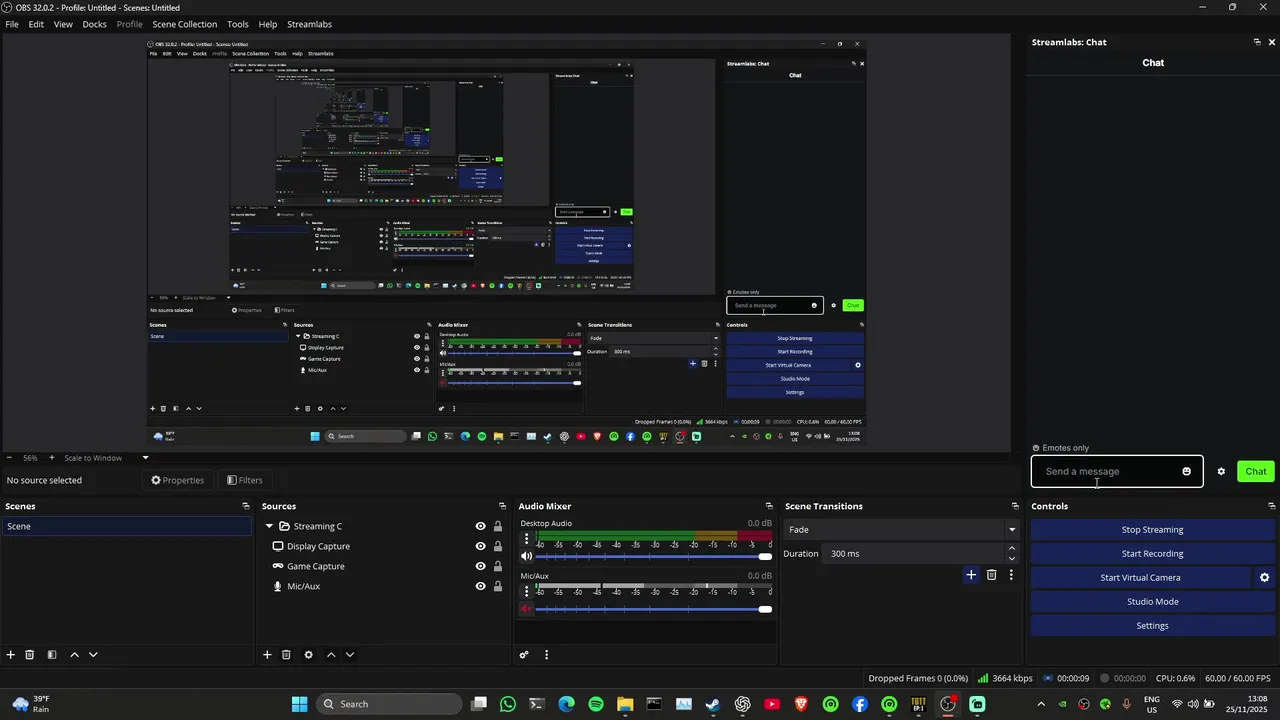Open Desktop Audio three-dot options
Viewport: 1280px width, 720px height.
pyautogui.click(x=527, y=538)
